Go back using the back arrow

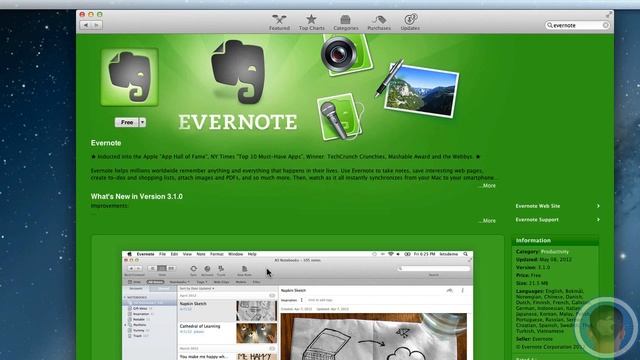(86, 25)
